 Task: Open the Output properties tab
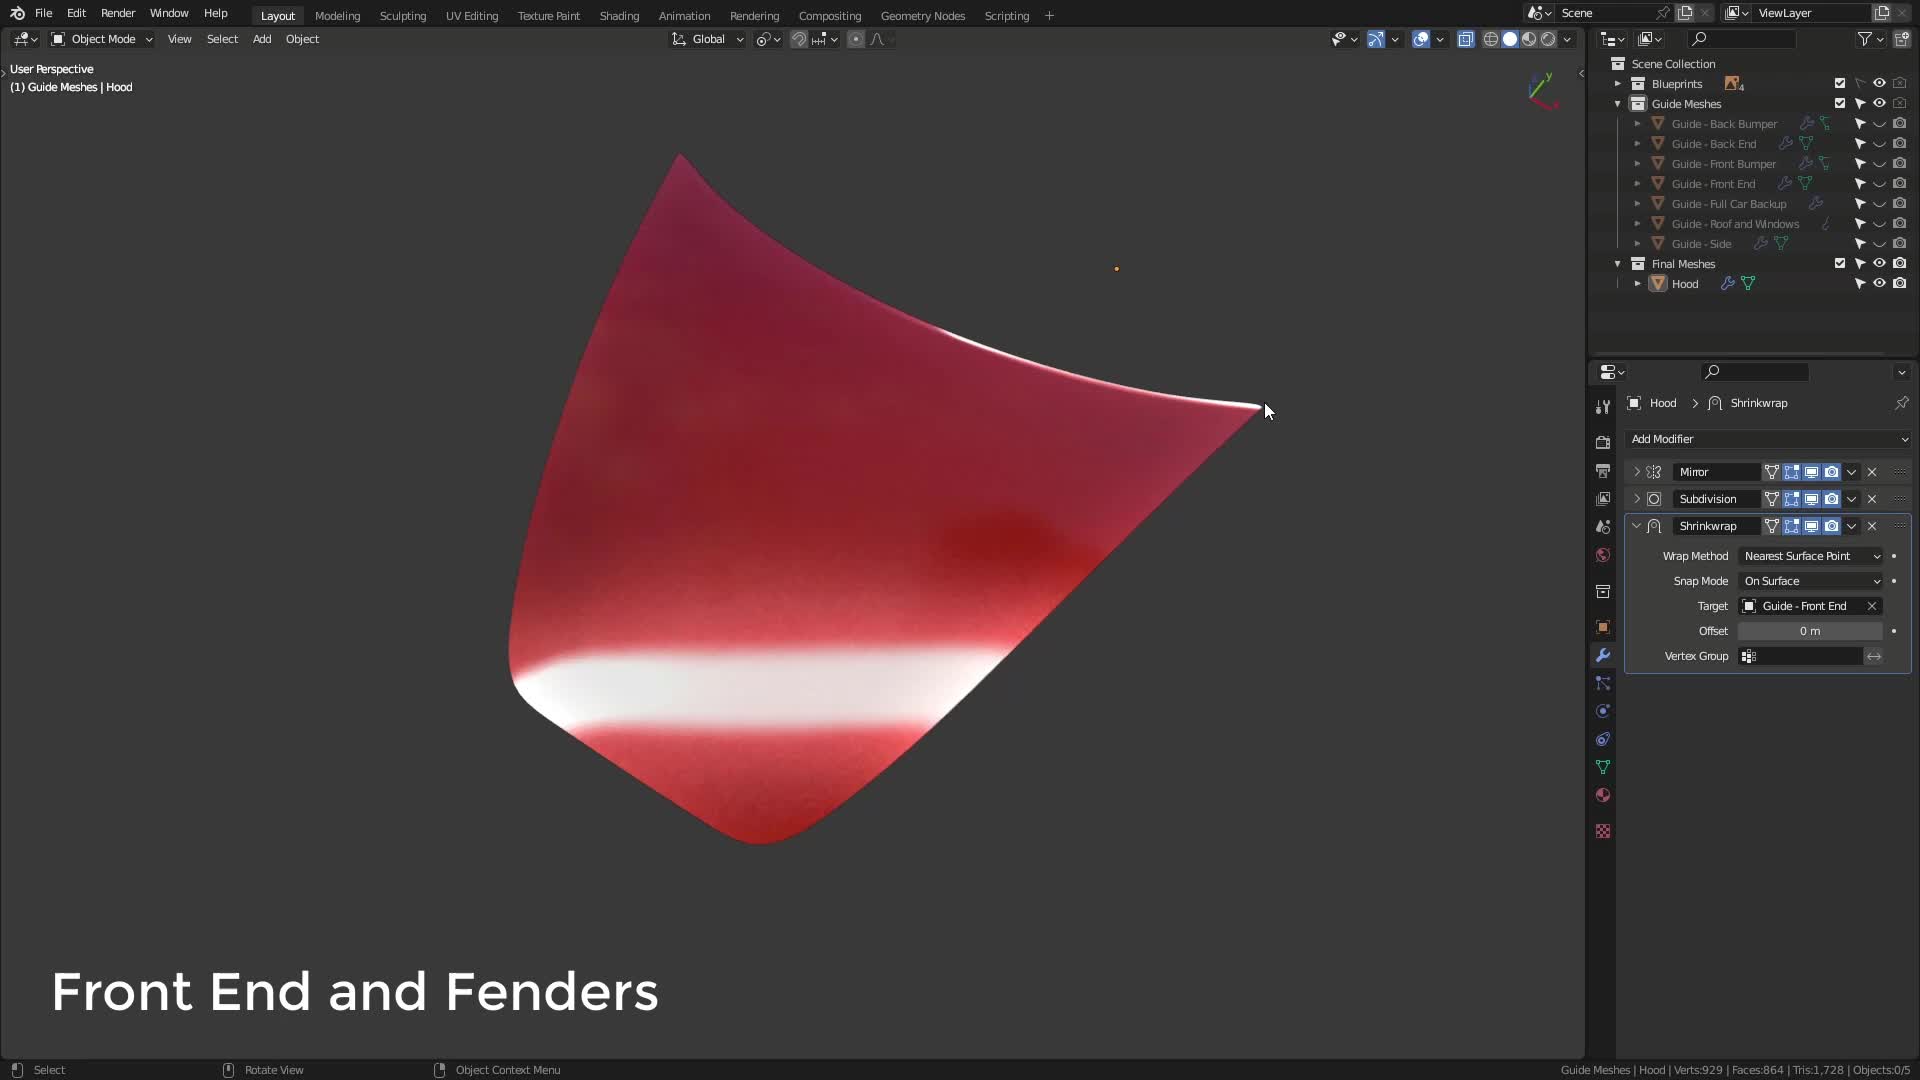[x=1603, y=470]
